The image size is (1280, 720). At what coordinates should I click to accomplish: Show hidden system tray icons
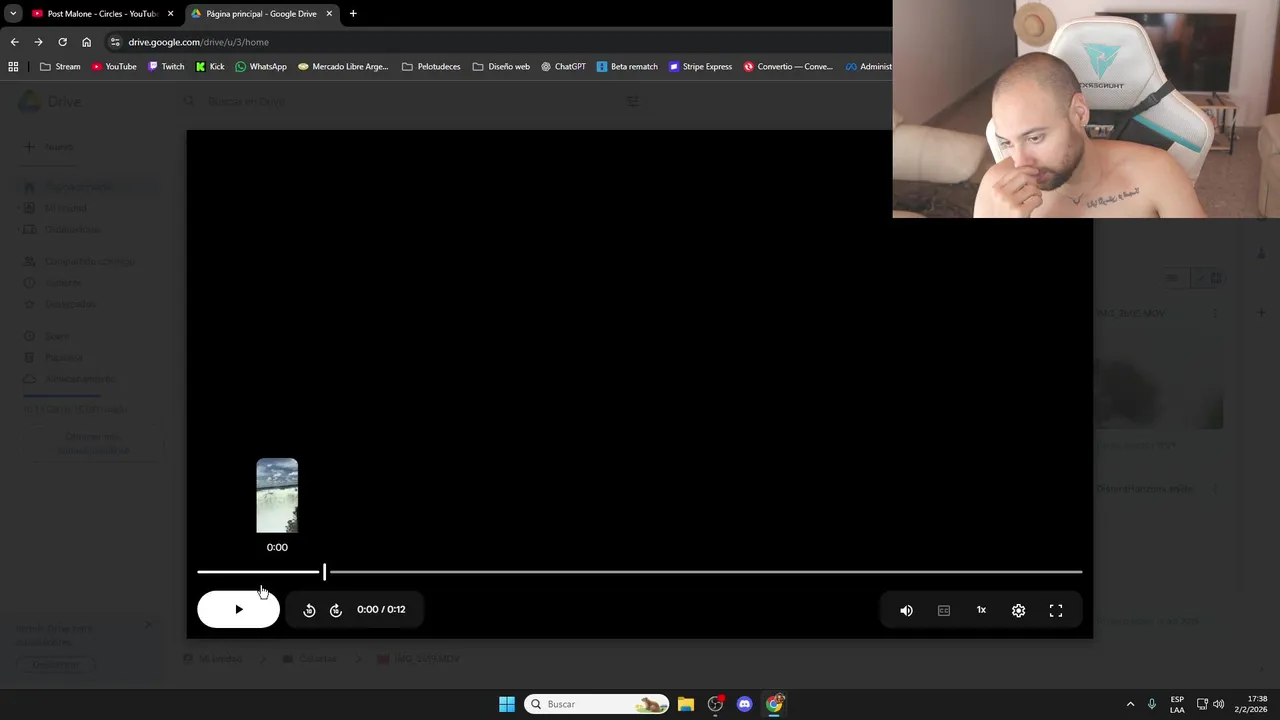pos(1130,704)
